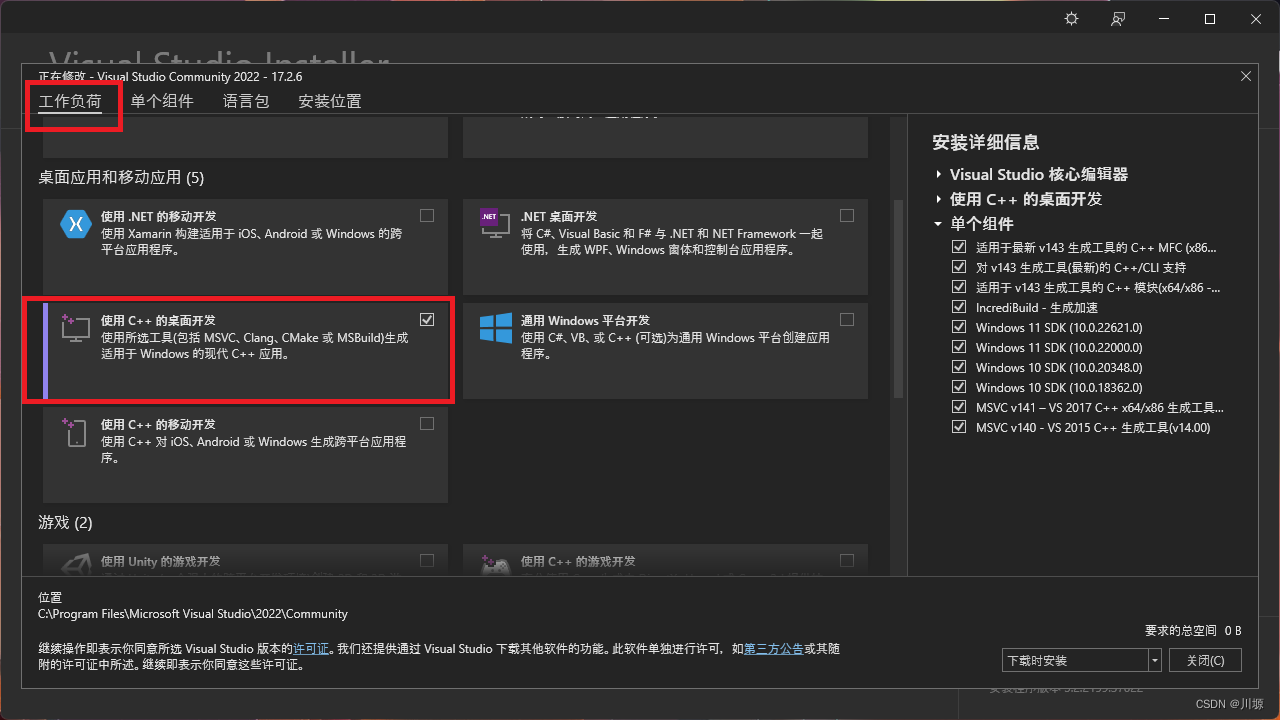The width and height of the screenshot is (1280, 720).
Task: Uncheck Windows 11 SDK (10.0.22621.0)
Action: (x=958, y=327)
